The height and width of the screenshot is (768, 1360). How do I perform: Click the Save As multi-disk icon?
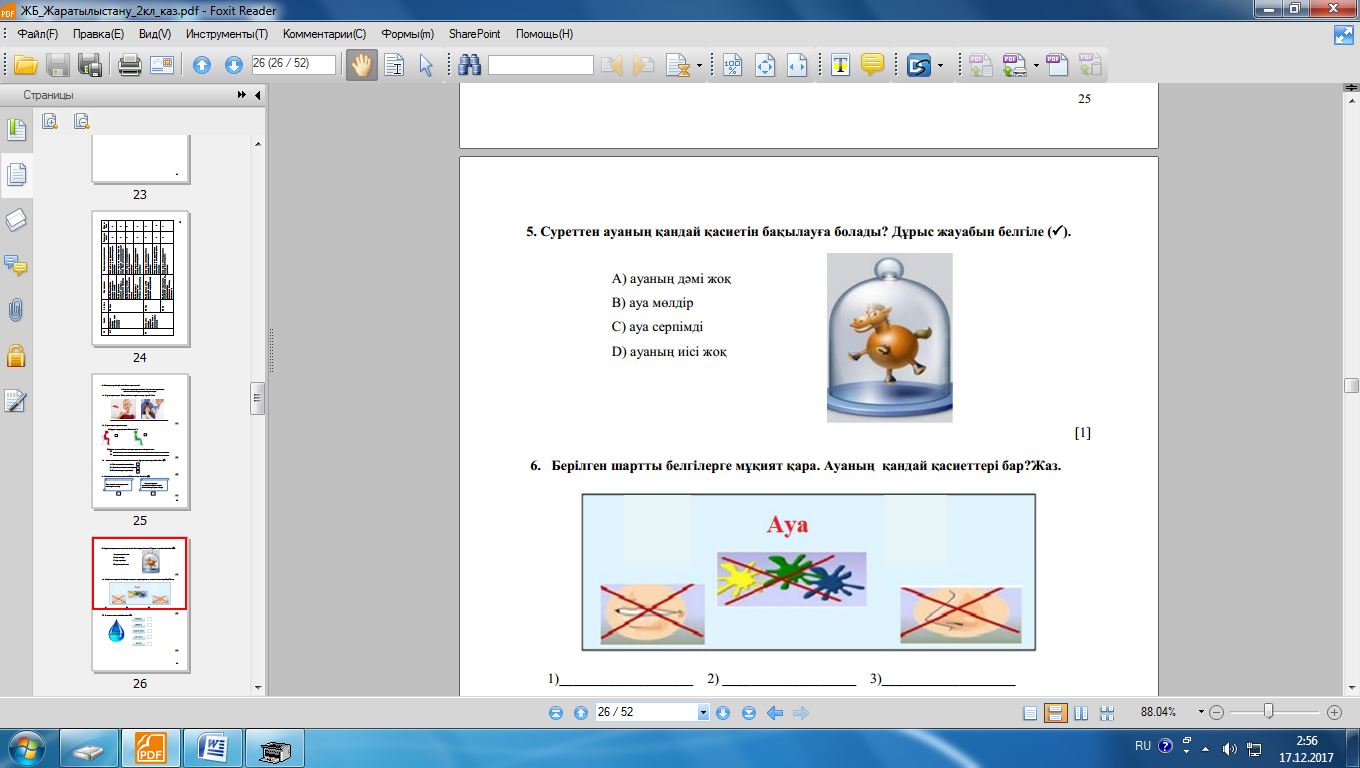90,66
